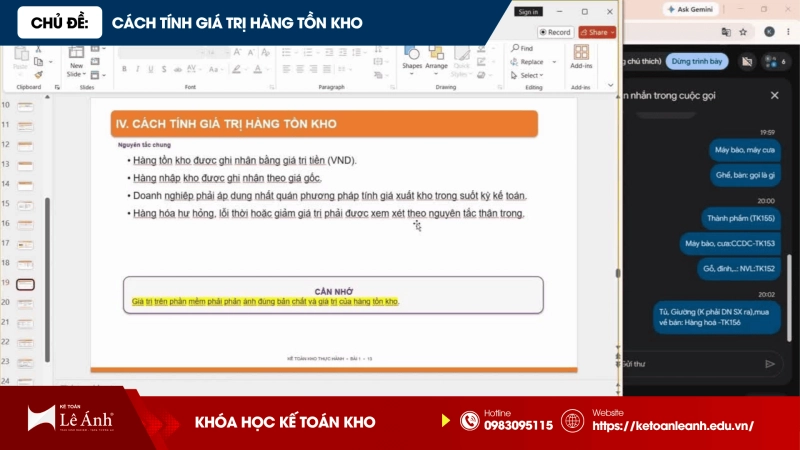Click the chat message 'Thành phẩm (TK155)'
Screen dimensions: 800x450
point(741,218)
